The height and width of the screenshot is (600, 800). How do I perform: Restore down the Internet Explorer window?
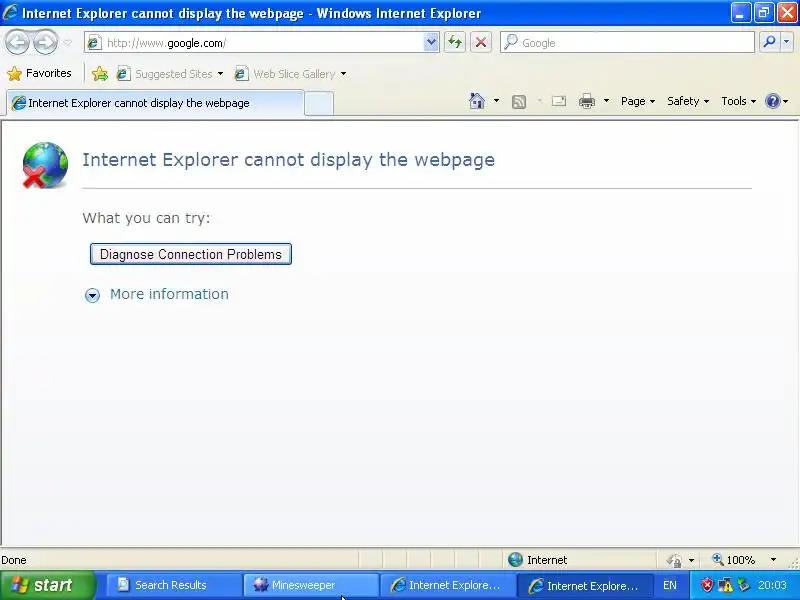764,13
